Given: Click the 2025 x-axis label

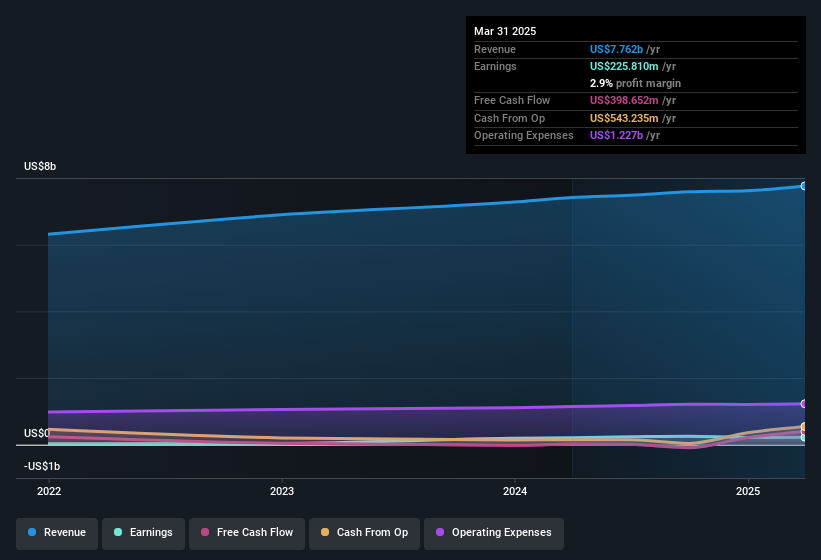Looking at the screenshot, I should coord(748,491).
